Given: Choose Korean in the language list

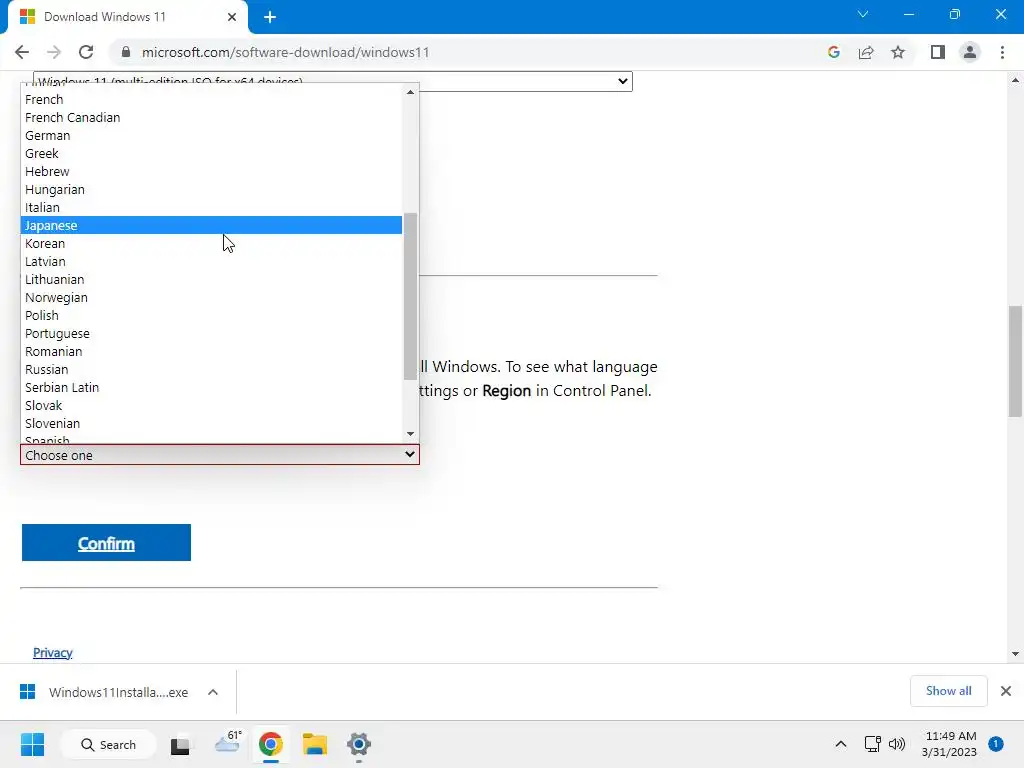Looking at the screenshot, I should [212, 244].
